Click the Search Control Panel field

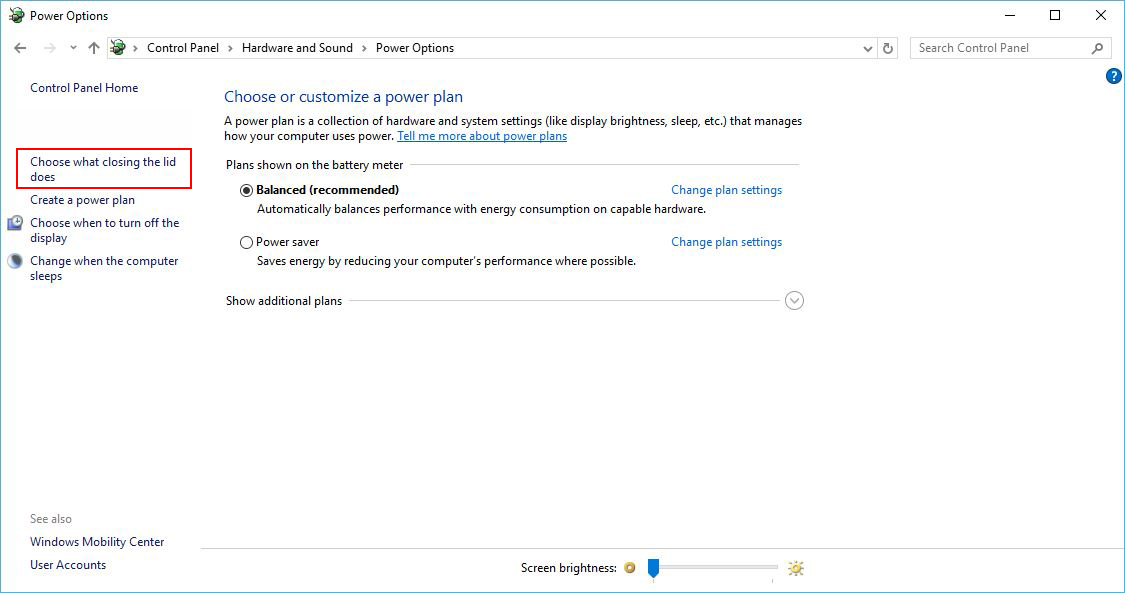pyautogui.click(x=1000, y=48)
